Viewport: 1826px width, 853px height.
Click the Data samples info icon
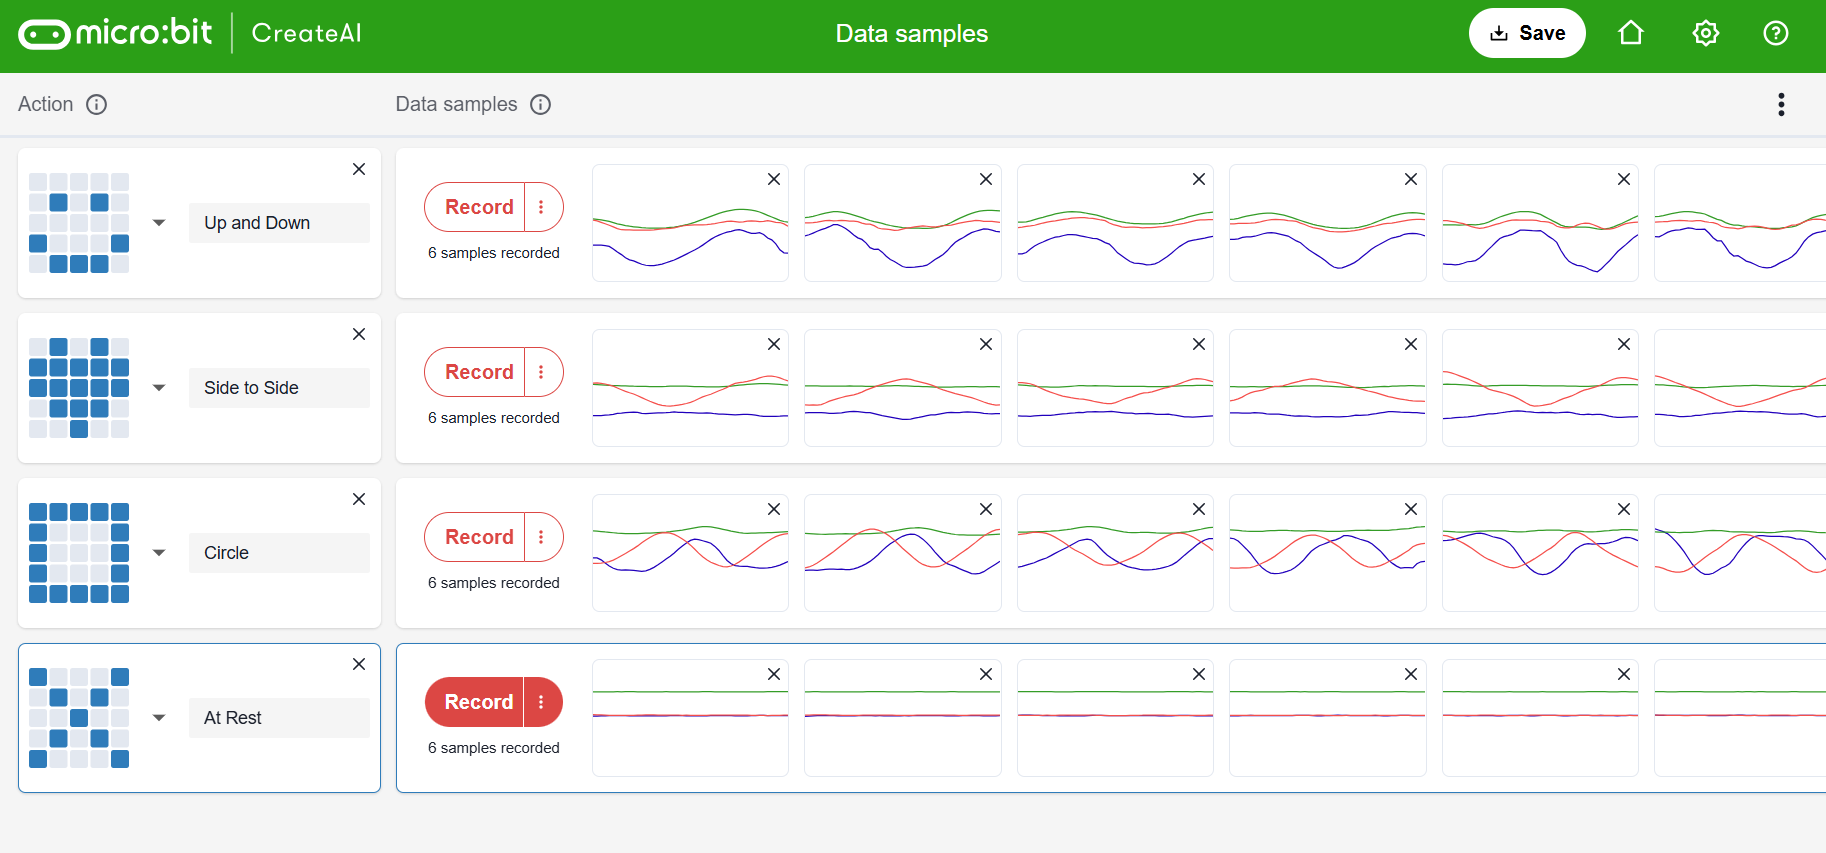point(541,104)
